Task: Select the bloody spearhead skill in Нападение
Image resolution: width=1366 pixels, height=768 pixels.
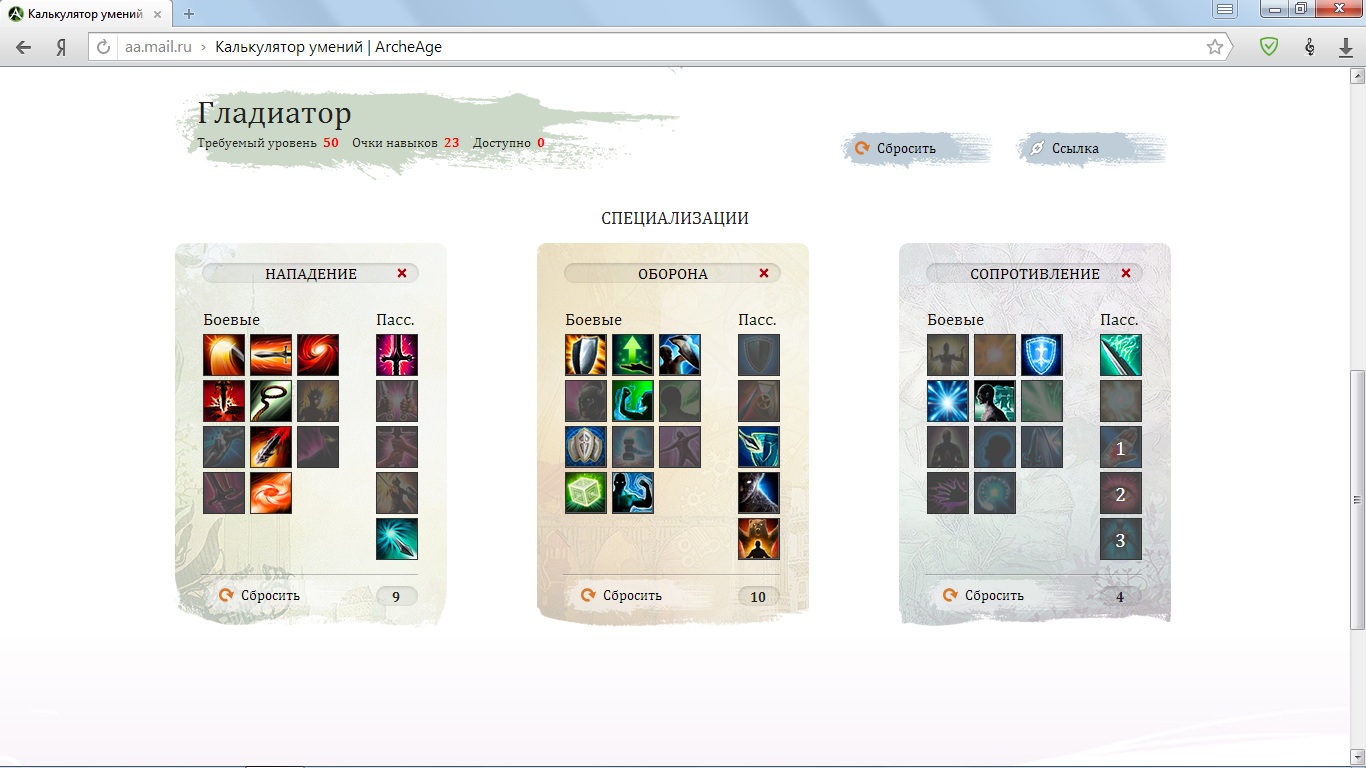Action: pos(271,447)
